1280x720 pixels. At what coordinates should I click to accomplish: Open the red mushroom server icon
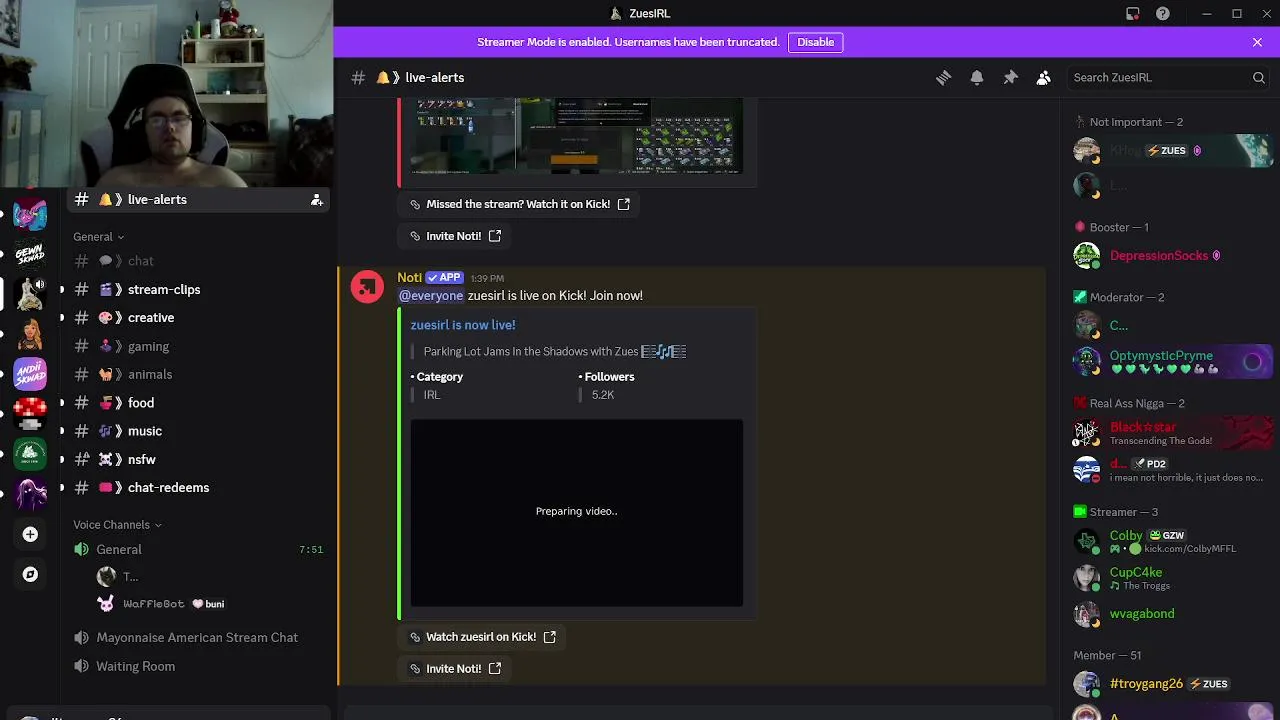point(30,414)
